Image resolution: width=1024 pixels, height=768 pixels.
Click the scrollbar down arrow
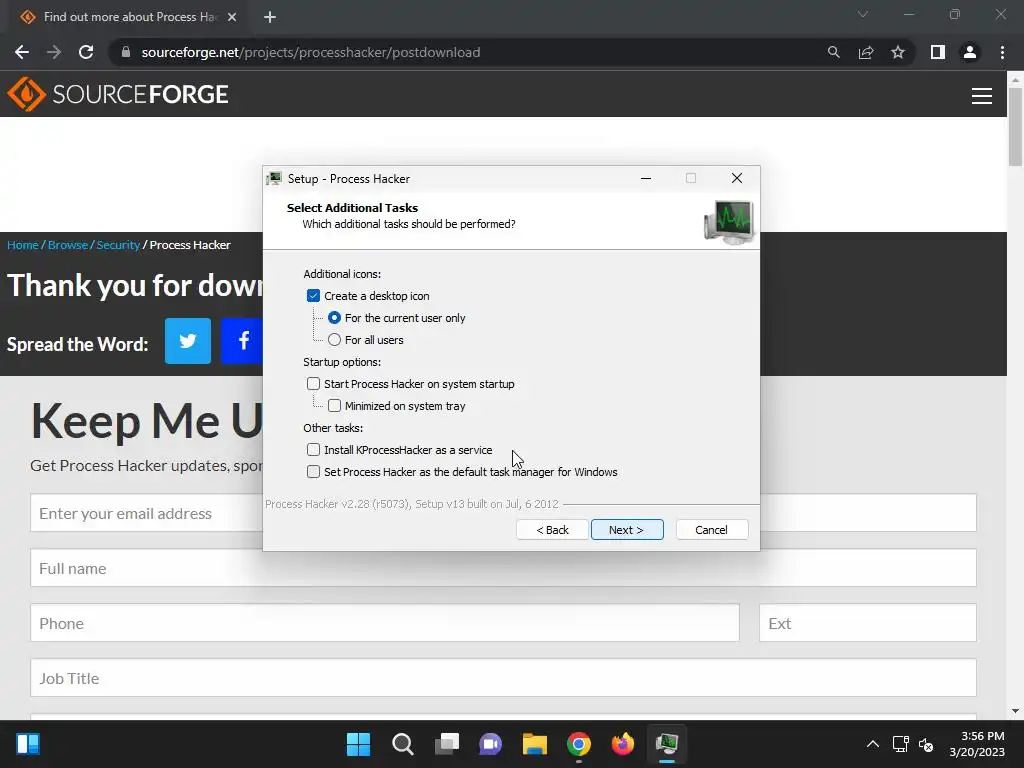click(x=1016, y=711)
